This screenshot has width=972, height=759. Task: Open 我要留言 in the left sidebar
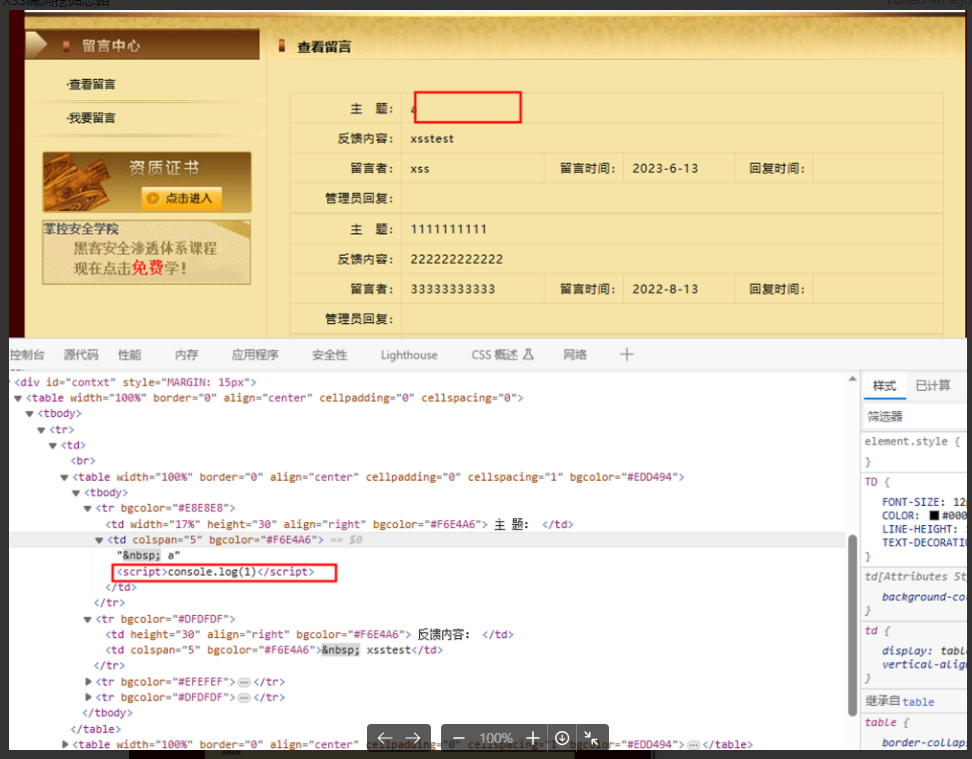pyautogui.click(x=91, y=118)
